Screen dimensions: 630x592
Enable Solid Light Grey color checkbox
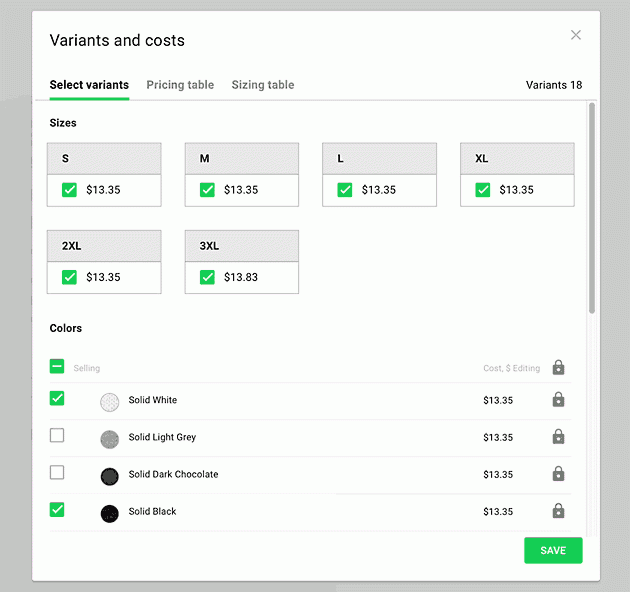[x=57, y=435]
